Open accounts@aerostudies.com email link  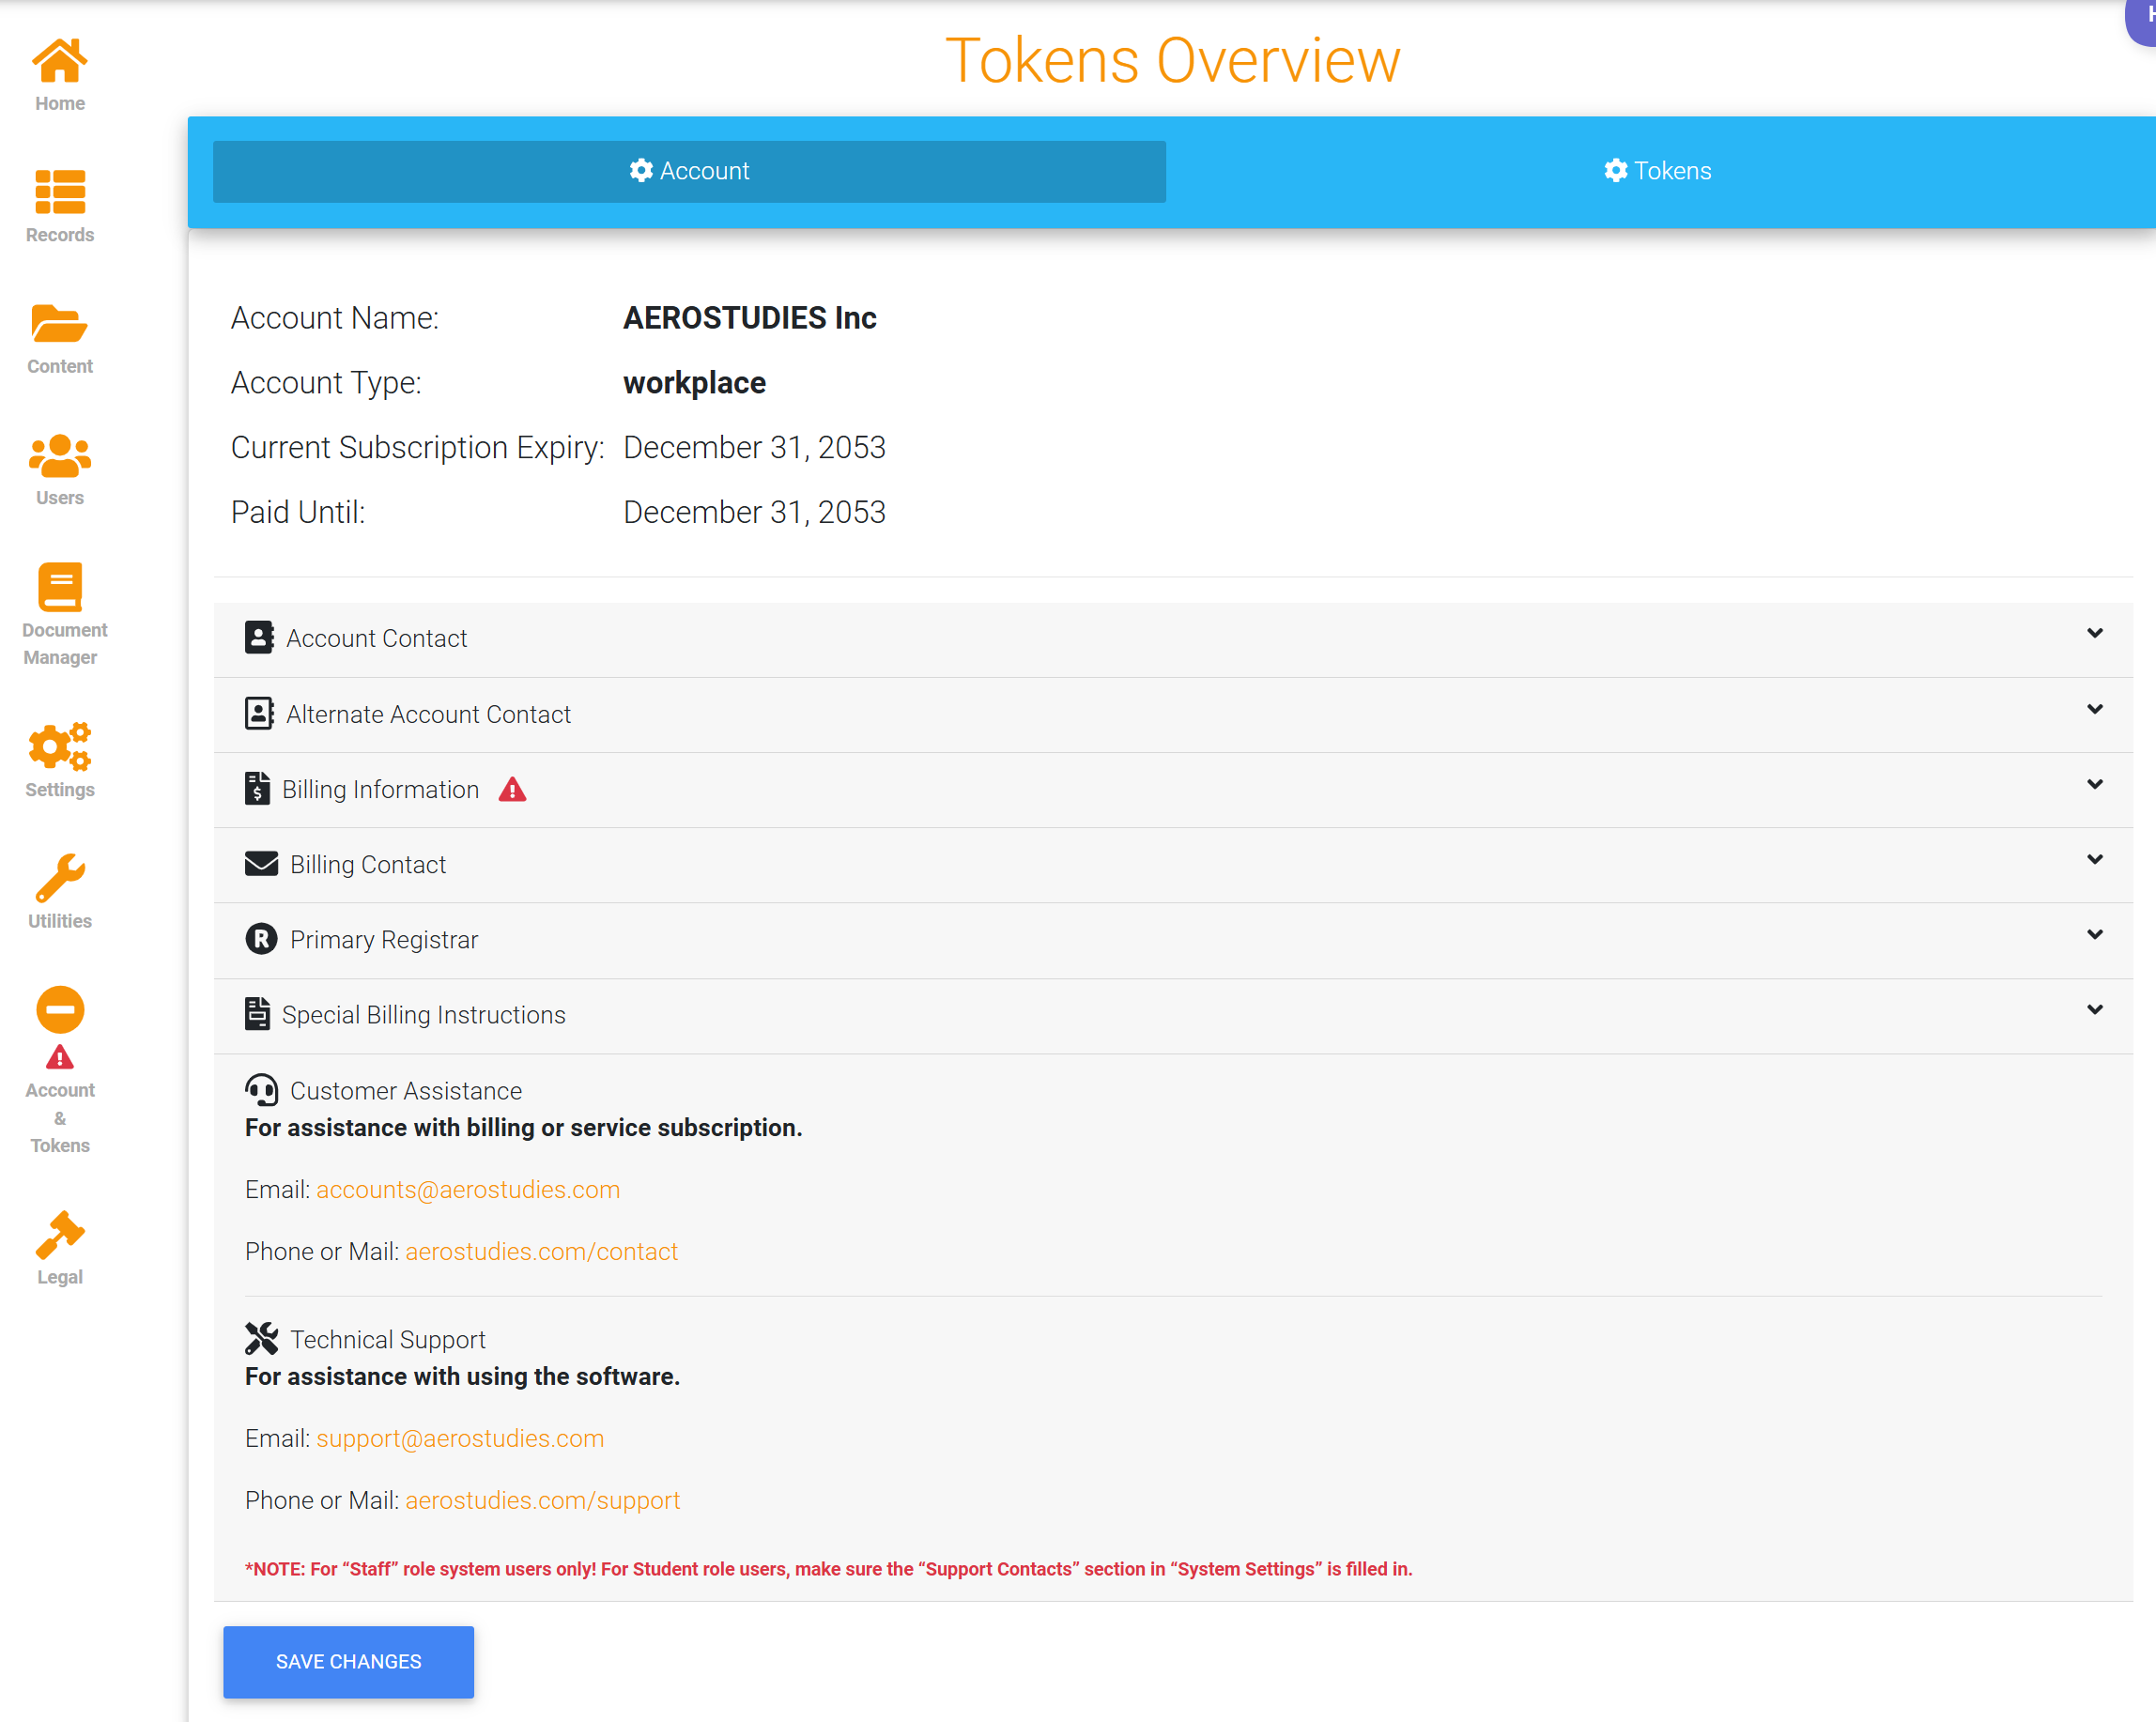pos(468,1189)
